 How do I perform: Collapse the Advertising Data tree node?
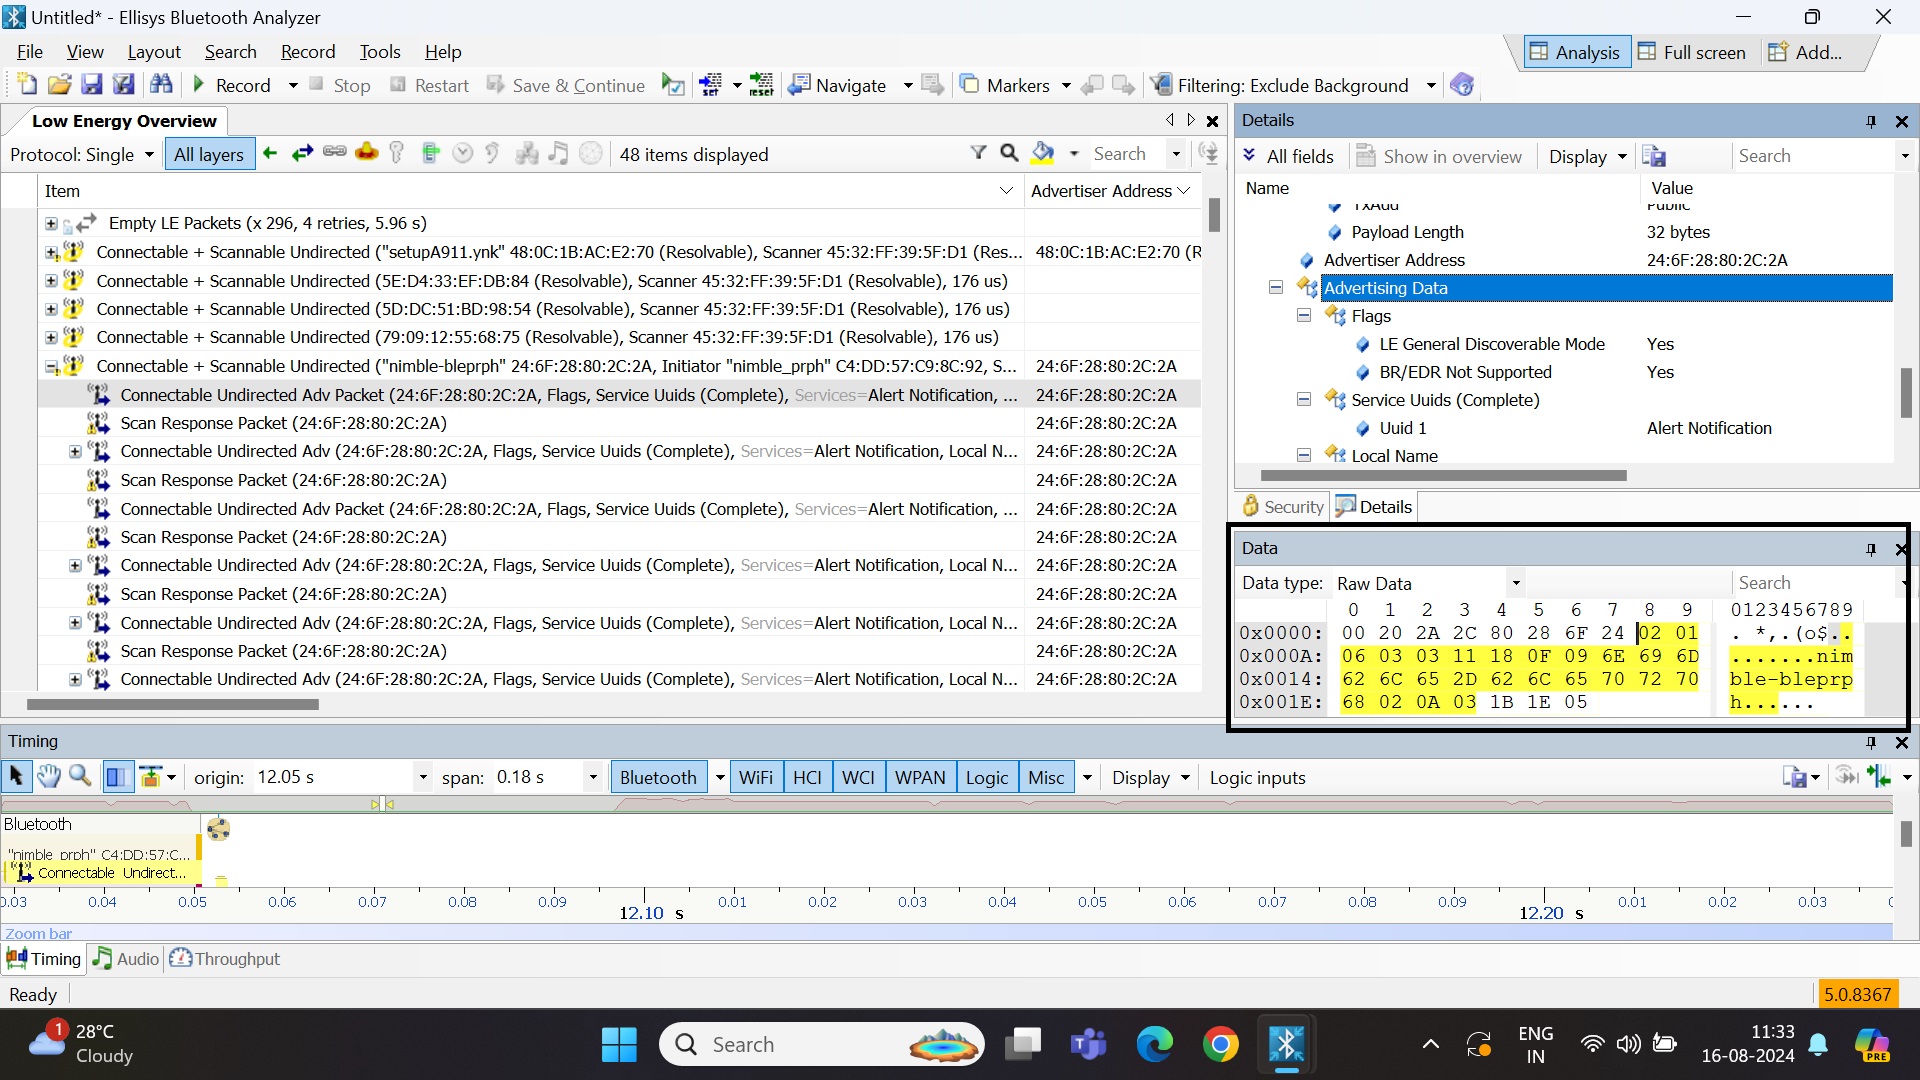[1275, 287]
